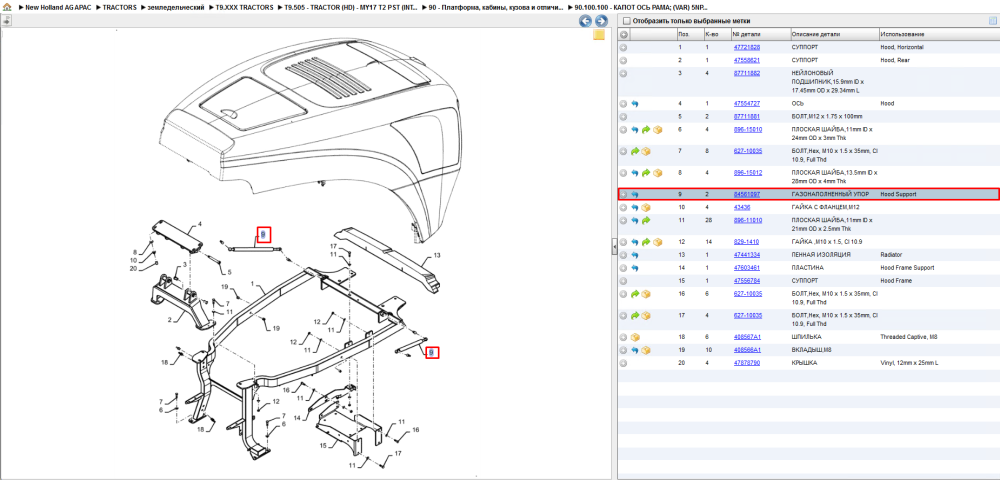Viewport: 1000px width, 480px height.
Task: Open the New Holland AG APAC breadcrumb
Action: click(x=58, y=7)
